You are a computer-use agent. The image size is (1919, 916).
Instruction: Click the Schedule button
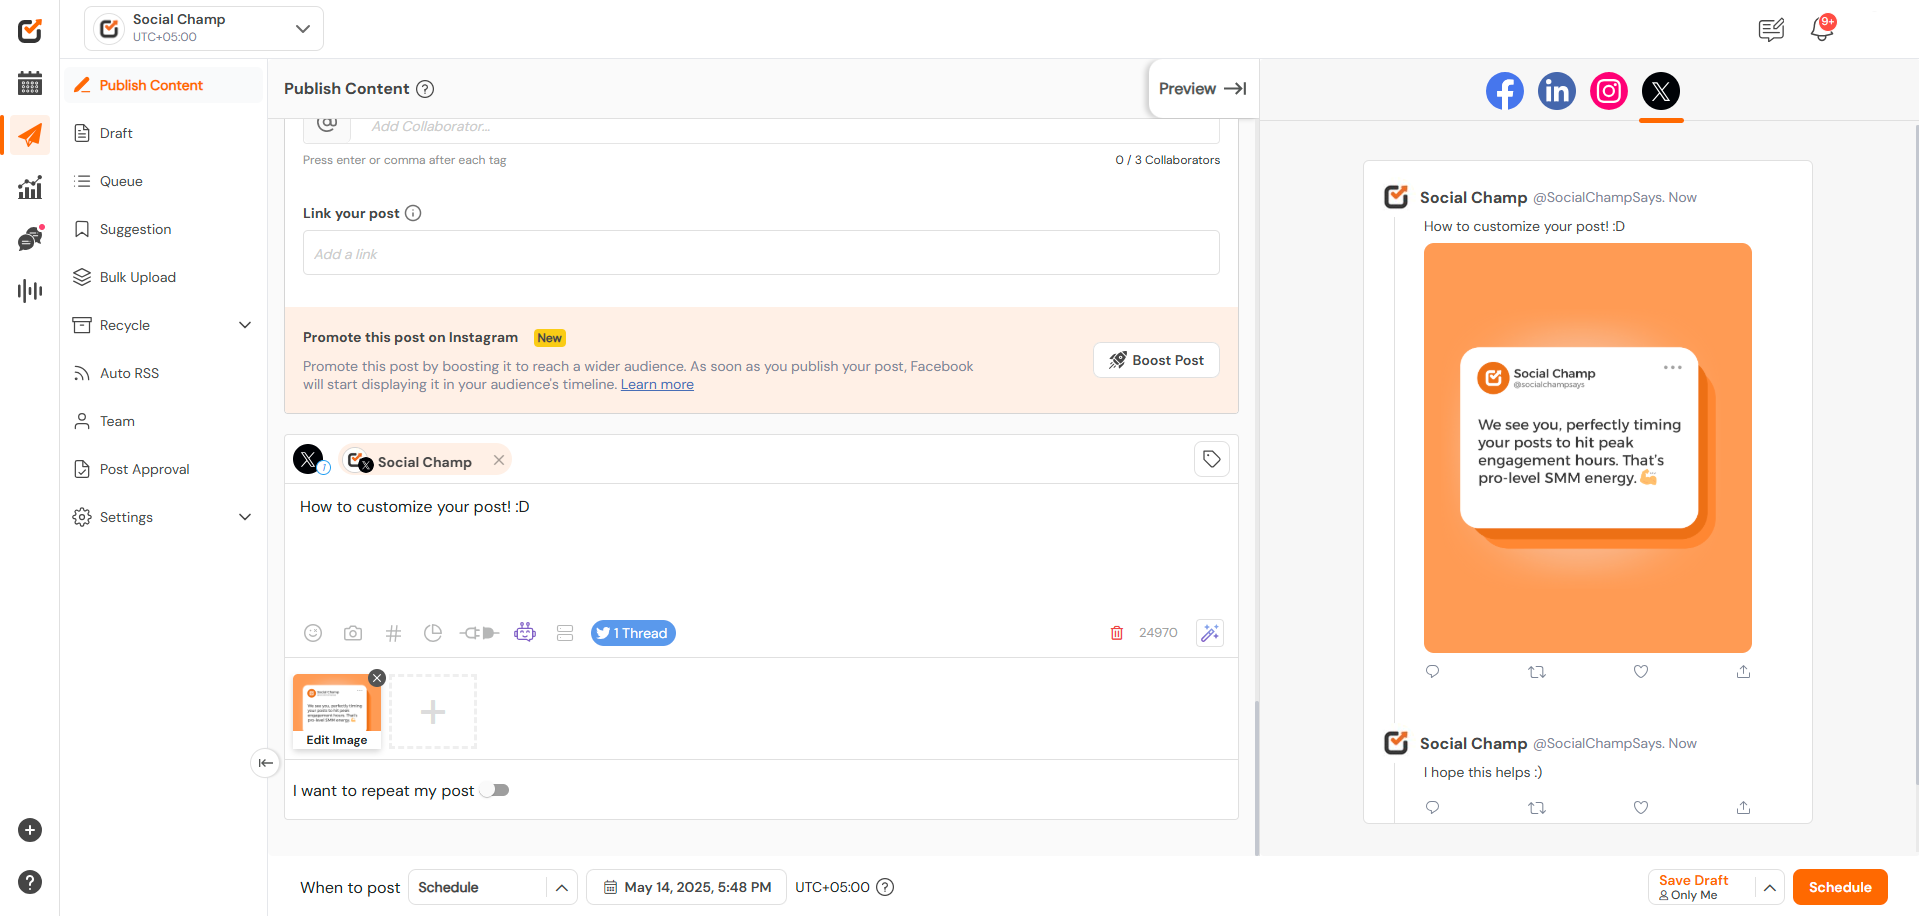[x=1840, y=887]
